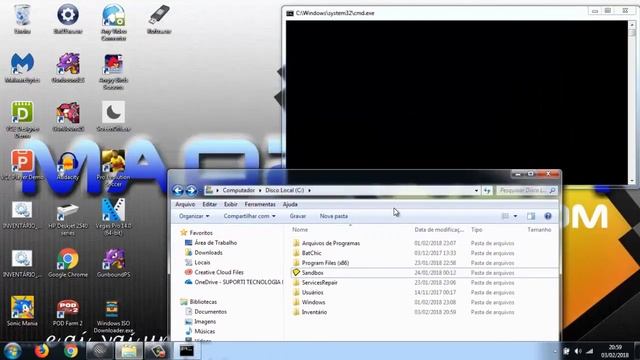The width and height of the screenshot is (640, 360).
Task: Sort by Data de modificação column
Action: (439, 230)
